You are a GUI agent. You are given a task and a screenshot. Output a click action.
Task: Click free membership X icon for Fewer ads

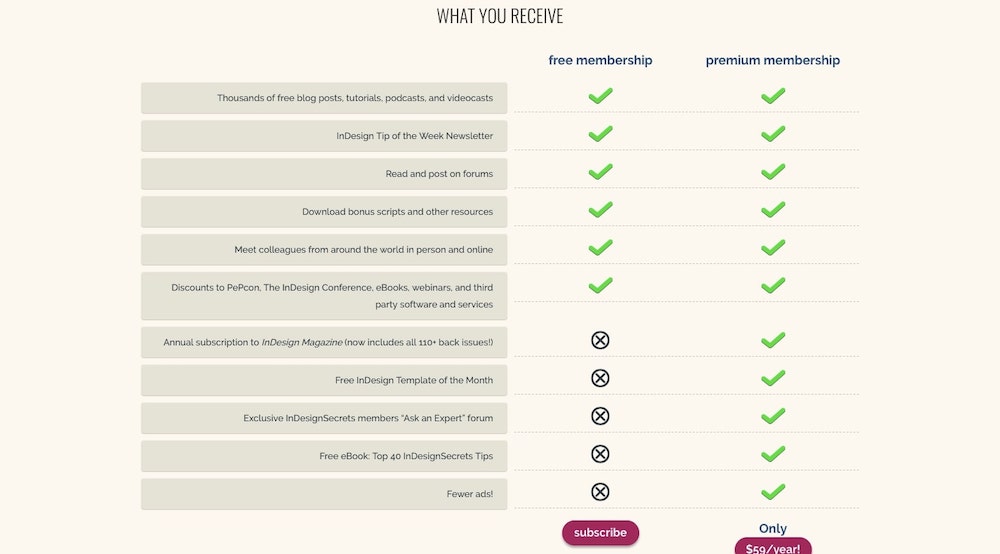(600, 492)
